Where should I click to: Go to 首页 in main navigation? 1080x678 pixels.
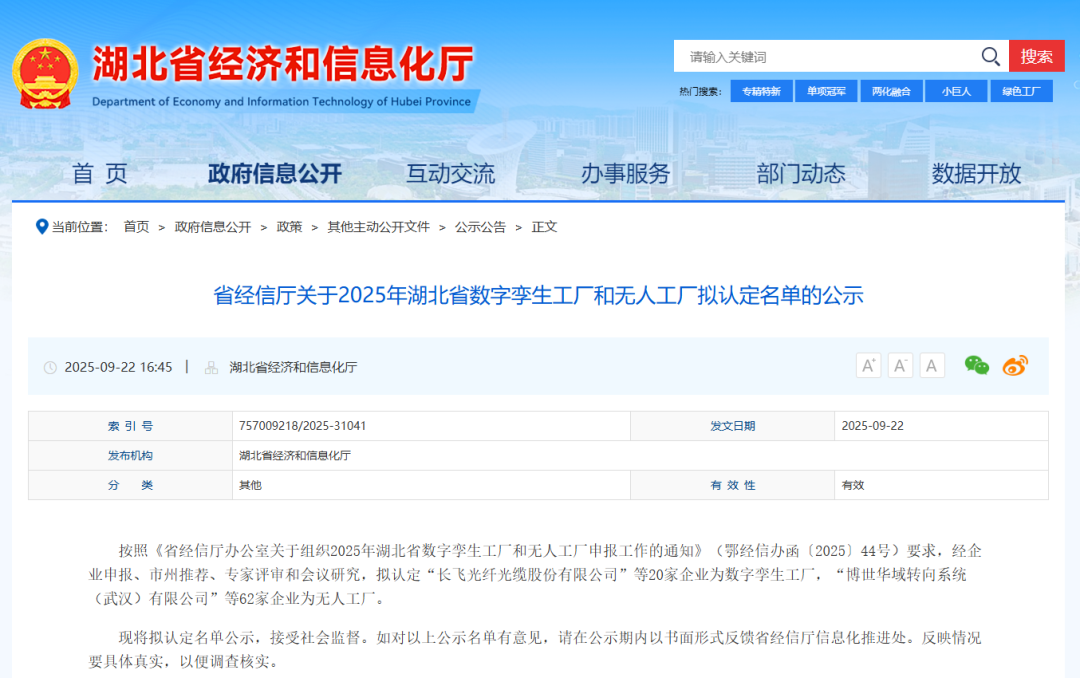(x=100, y=174)
